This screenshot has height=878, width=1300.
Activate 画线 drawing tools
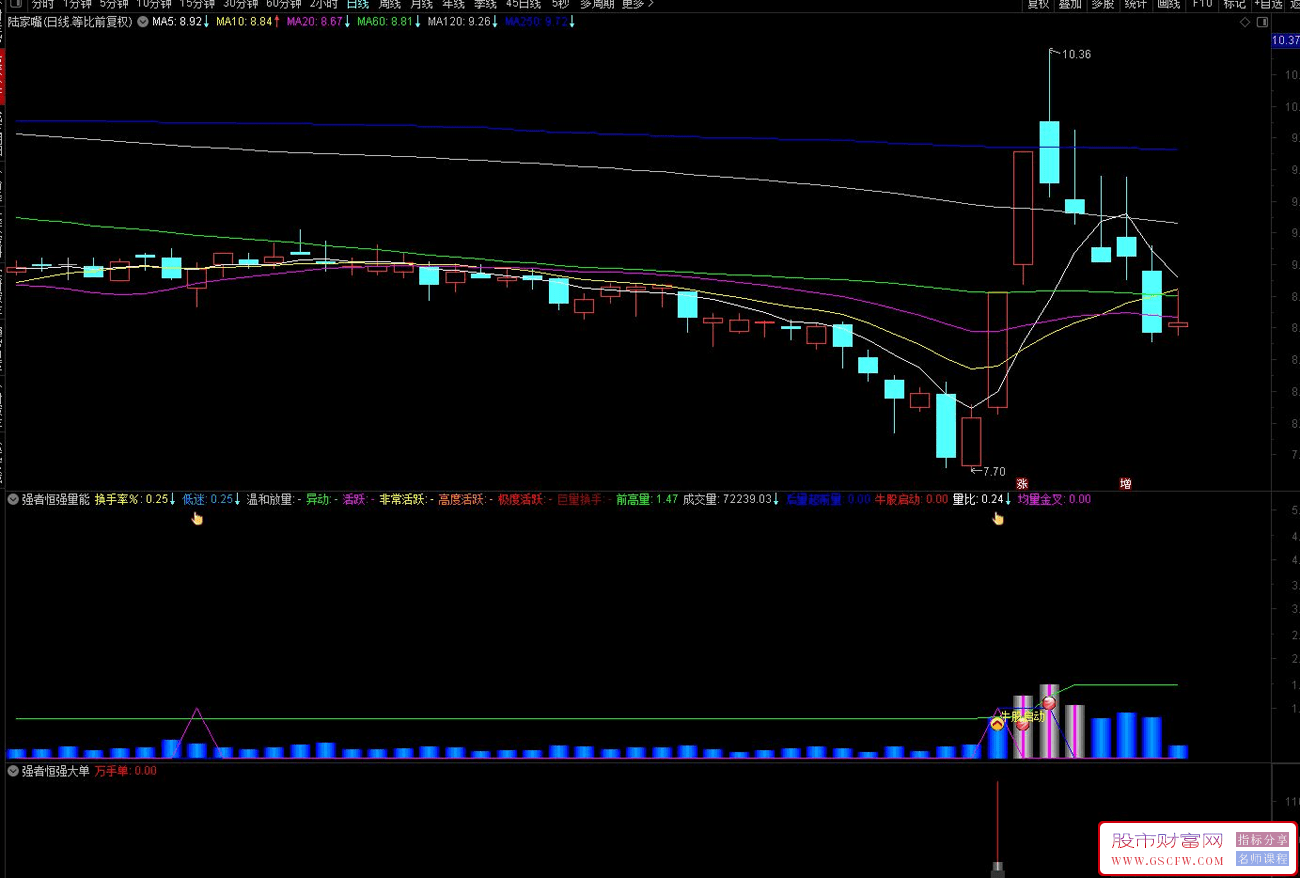(1169, 4)
